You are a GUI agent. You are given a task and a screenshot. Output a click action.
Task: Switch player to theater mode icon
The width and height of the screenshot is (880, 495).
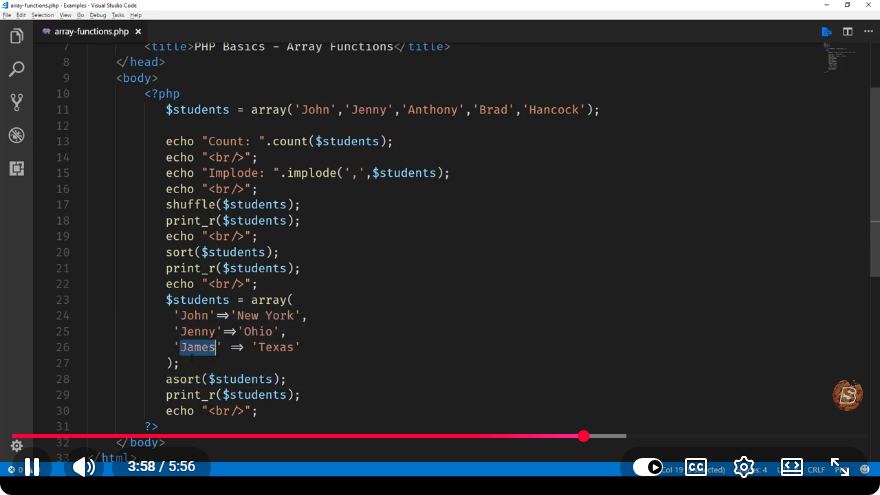tap(791, 466)
